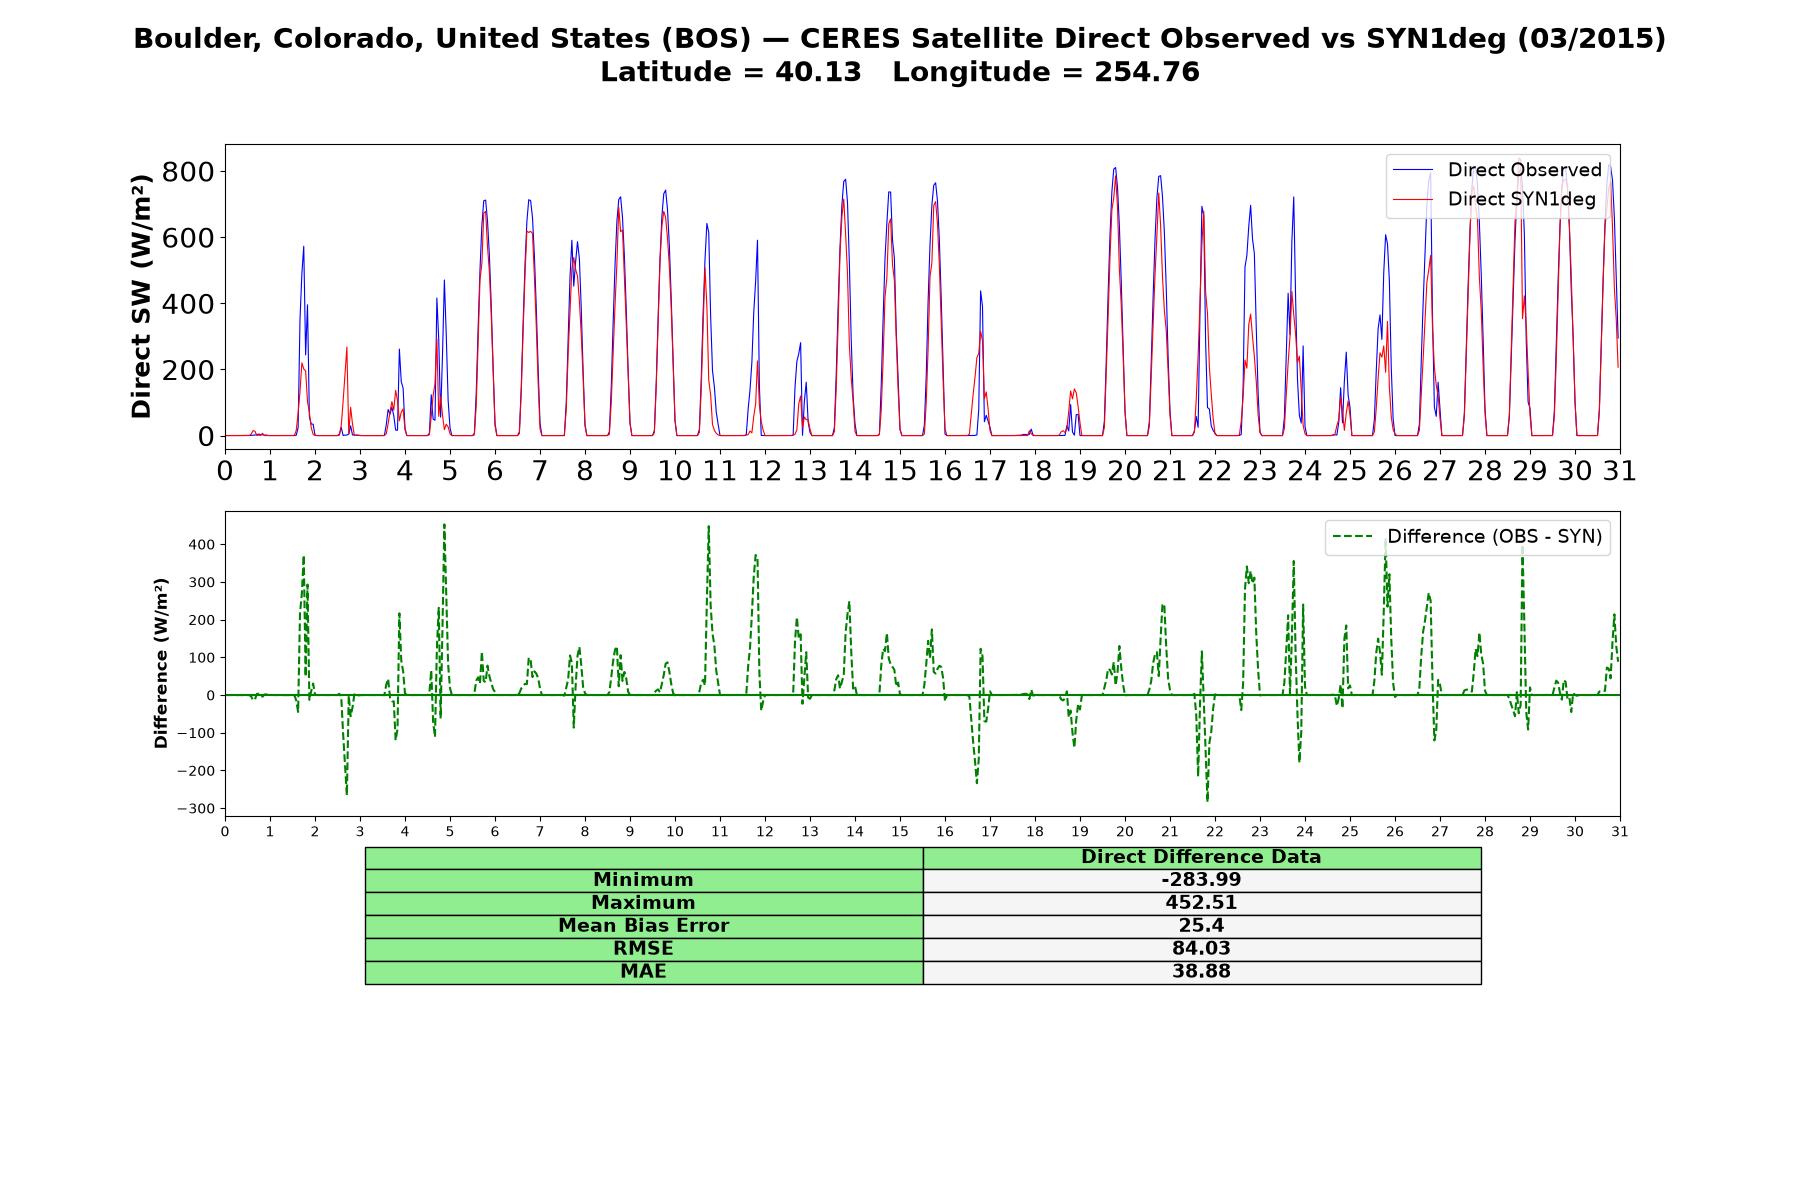Select the Minimum row label cell
The image size is (1800, 1200).
click(x=644, y=881)
